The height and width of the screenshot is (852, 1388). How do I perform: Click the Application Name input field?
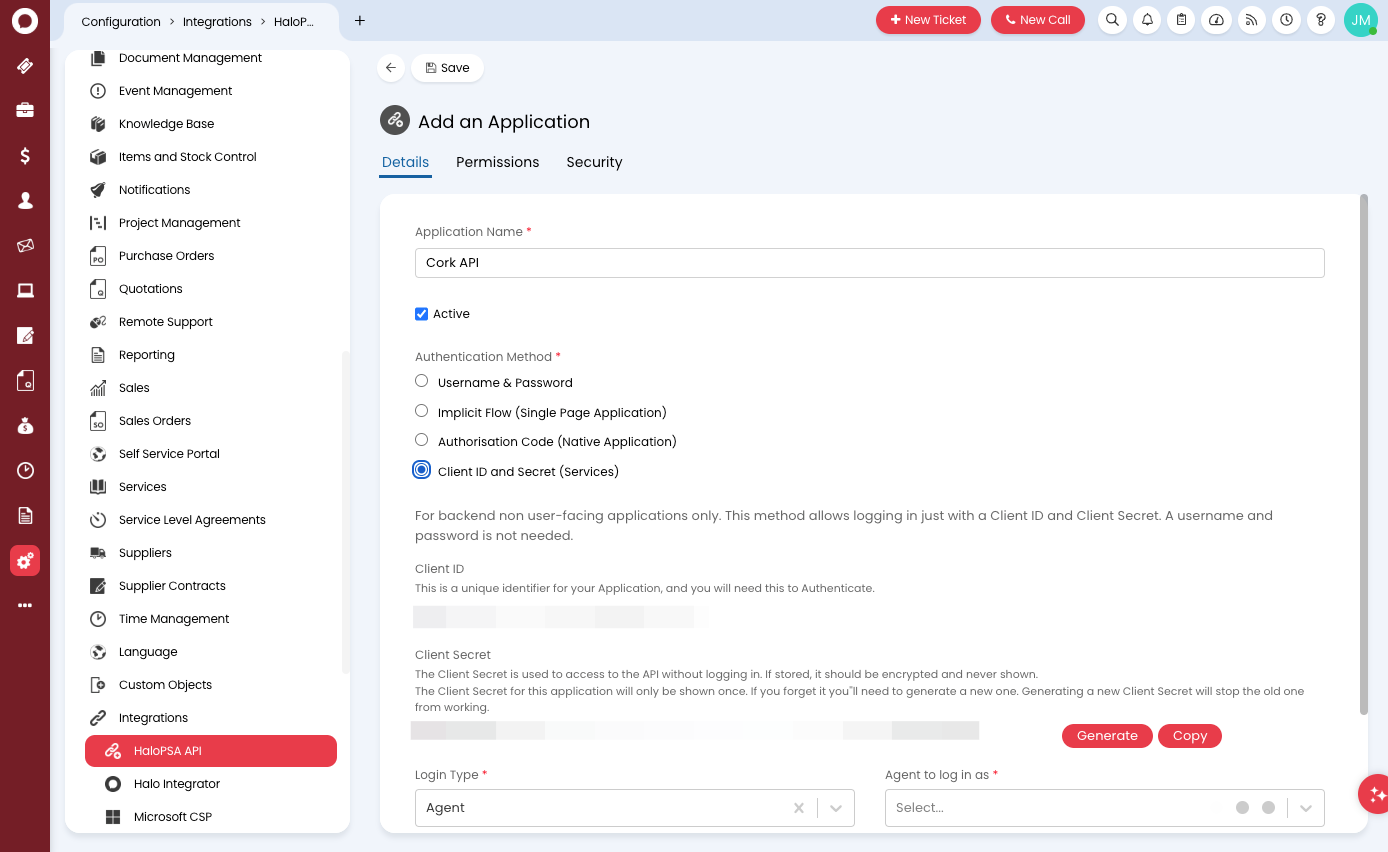pyautogui.click(x=870, y=263)
